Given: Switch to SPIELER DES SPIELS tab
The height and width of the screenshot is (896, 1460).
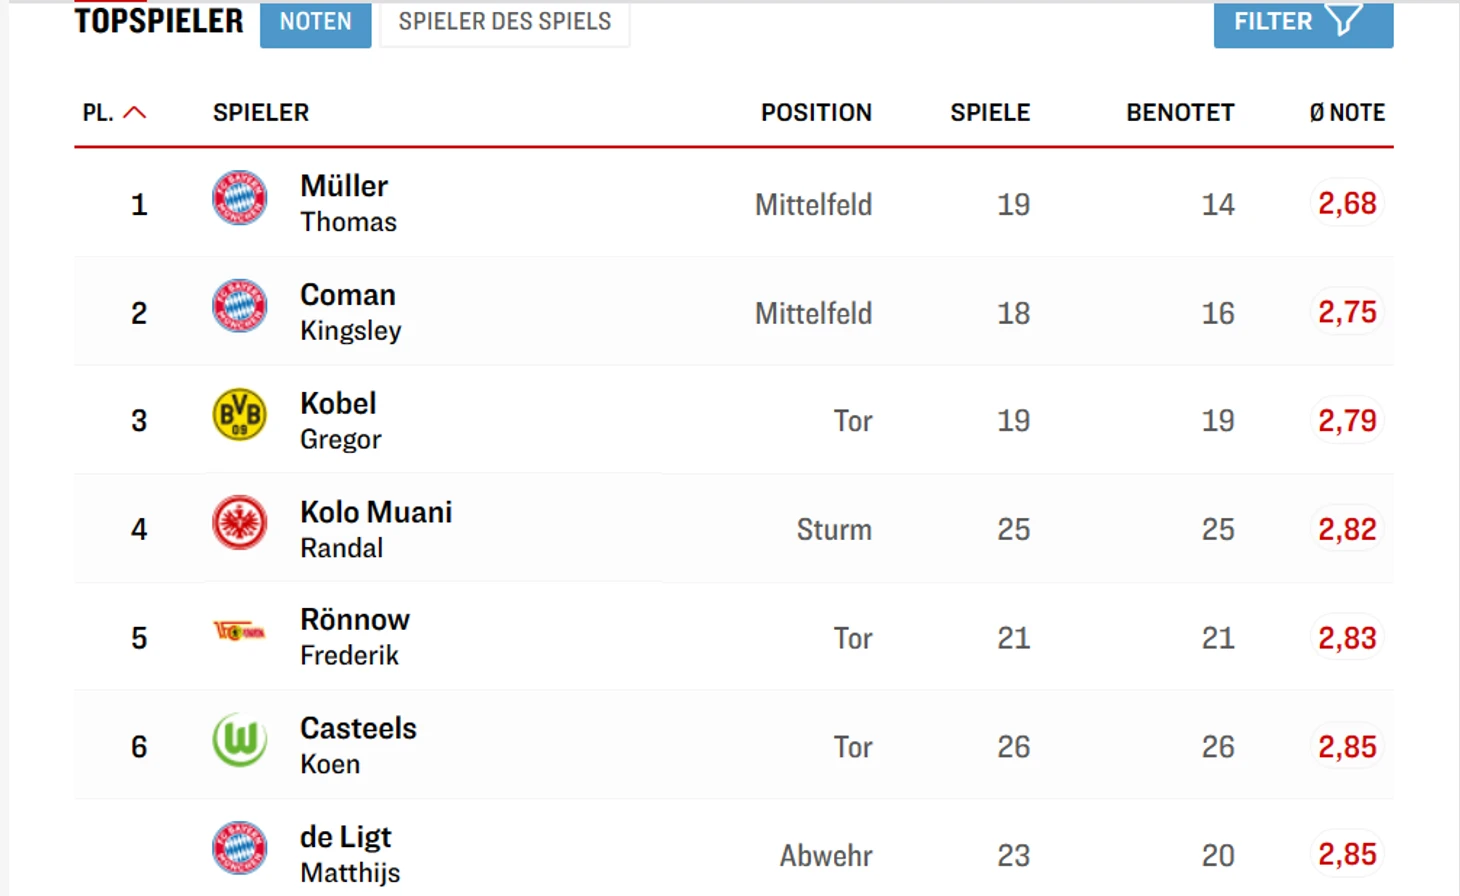Looking at the screenshot, I should [505, 23].
